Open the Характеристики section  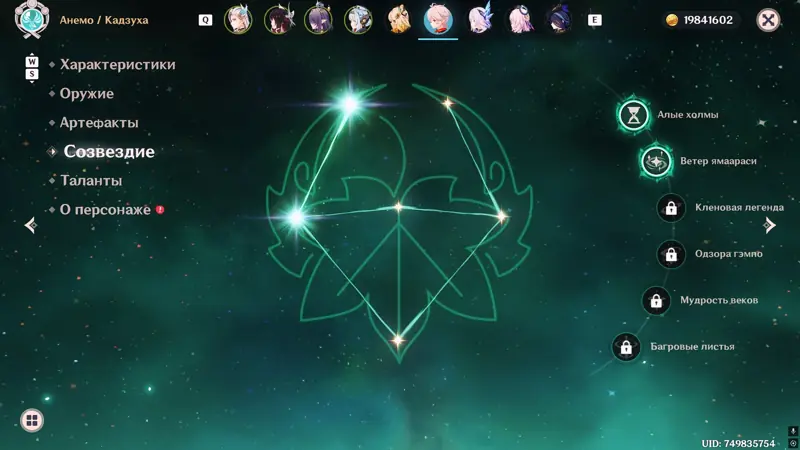117,65
